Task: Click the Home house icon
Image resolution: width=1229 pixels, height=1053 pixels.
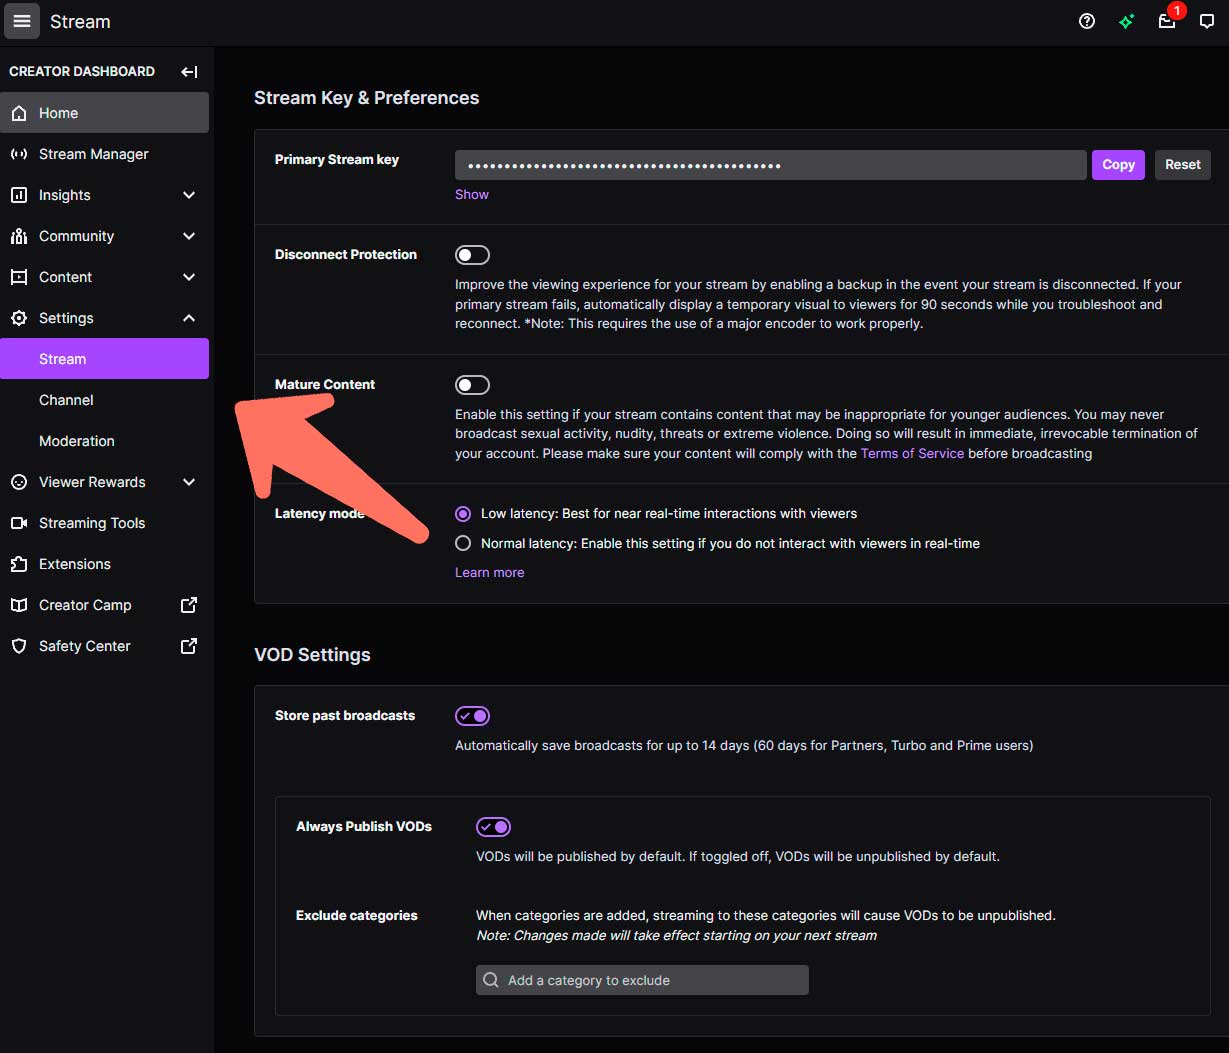Action: (19, 113)
